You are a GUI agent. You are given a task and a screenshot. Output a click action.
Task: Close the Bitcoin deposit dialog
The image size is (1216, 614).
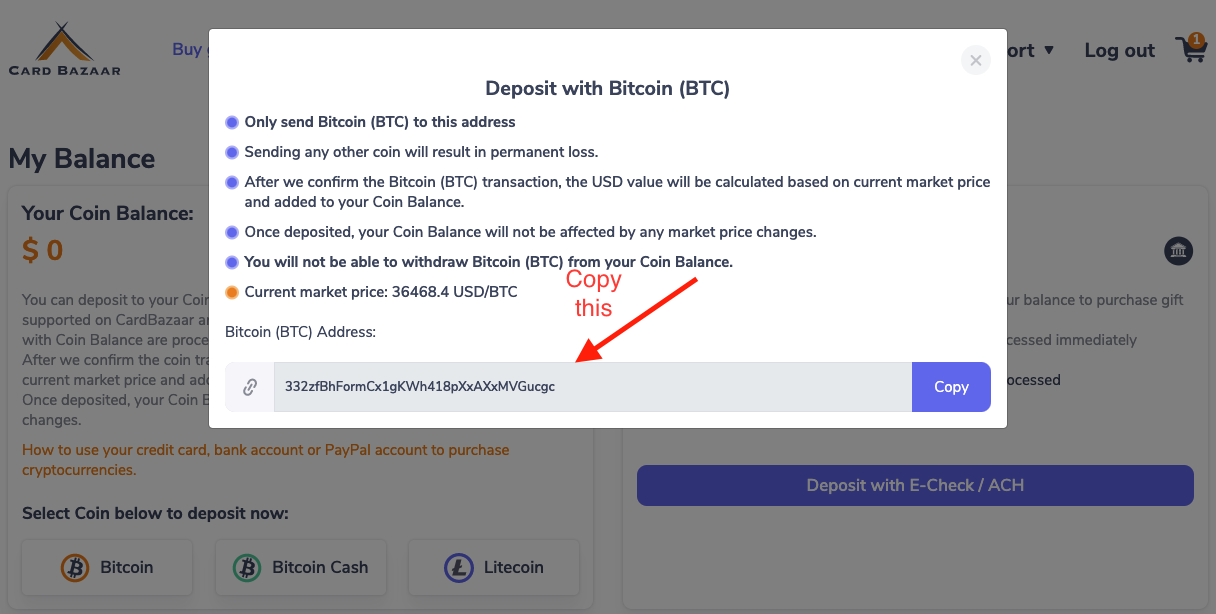(x=975, y=61)
